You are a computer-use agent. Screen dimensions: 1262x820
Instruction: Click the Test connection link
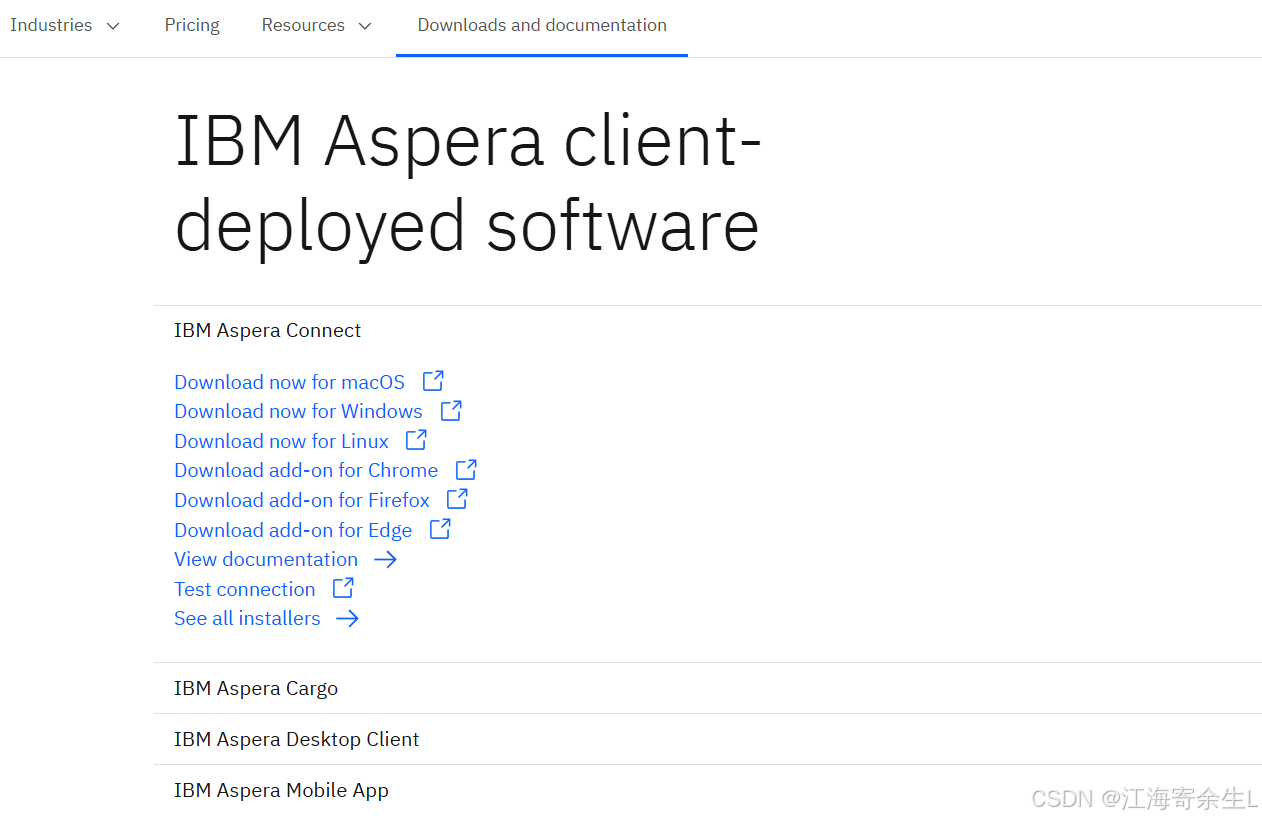[x=244, y=589]
